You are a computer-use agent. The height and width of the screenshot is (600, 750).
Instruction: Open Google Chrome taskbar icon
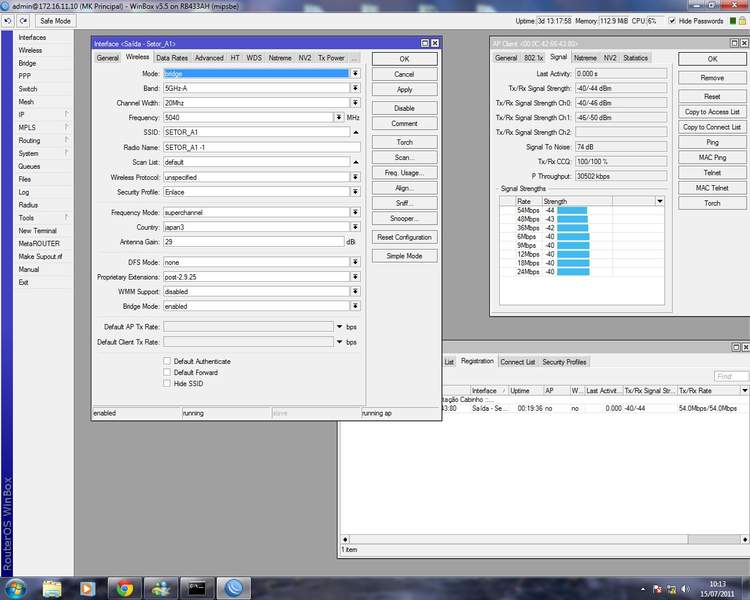(125, 589)
